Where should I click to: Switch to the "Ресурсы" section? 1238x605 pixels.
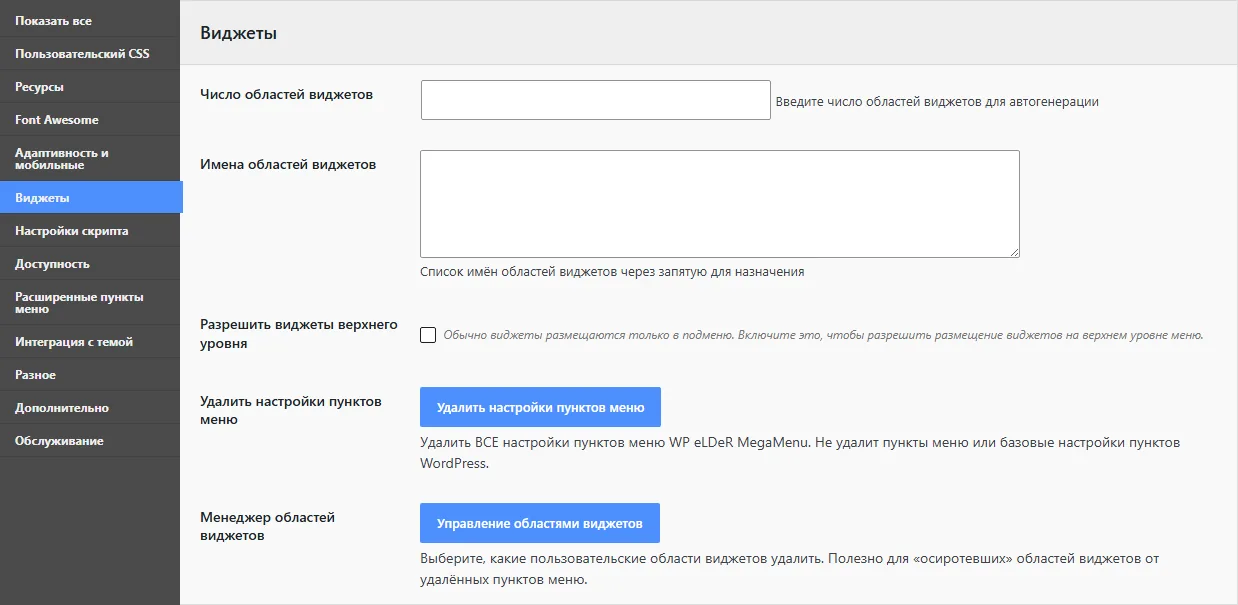(x=90, y=87)
